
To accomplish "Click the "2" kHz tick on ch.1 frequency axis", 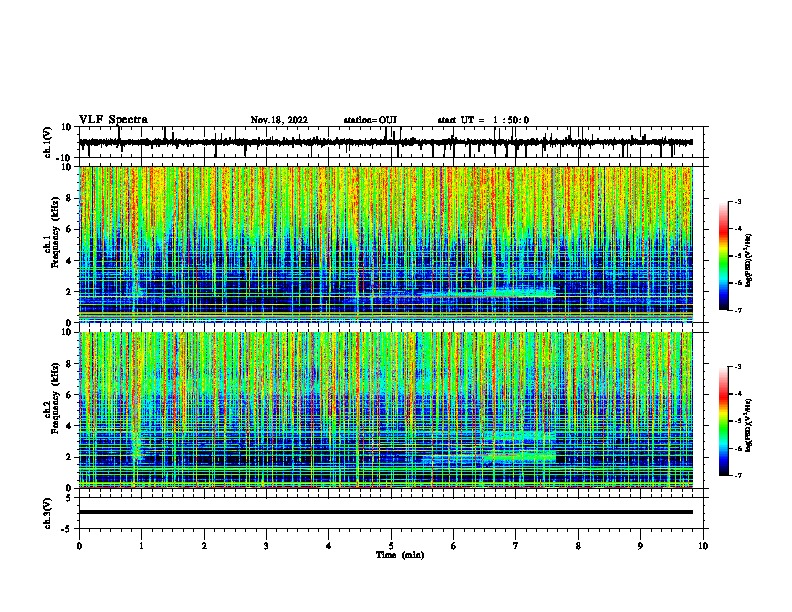I will pyautogui.click(x=69, y=291).
